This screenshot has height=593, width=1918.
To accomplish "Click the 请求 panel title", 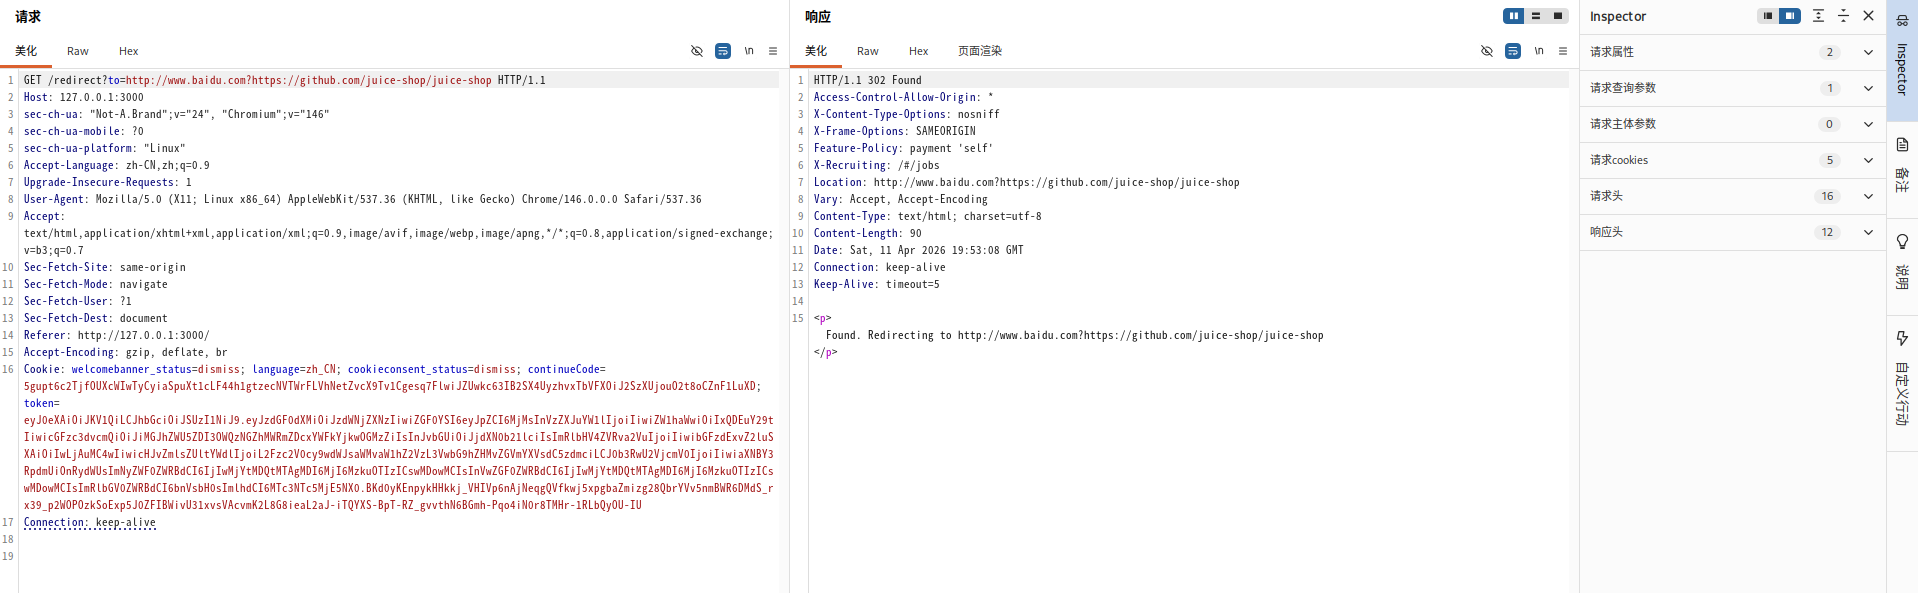I will click(x=28, y=16).
